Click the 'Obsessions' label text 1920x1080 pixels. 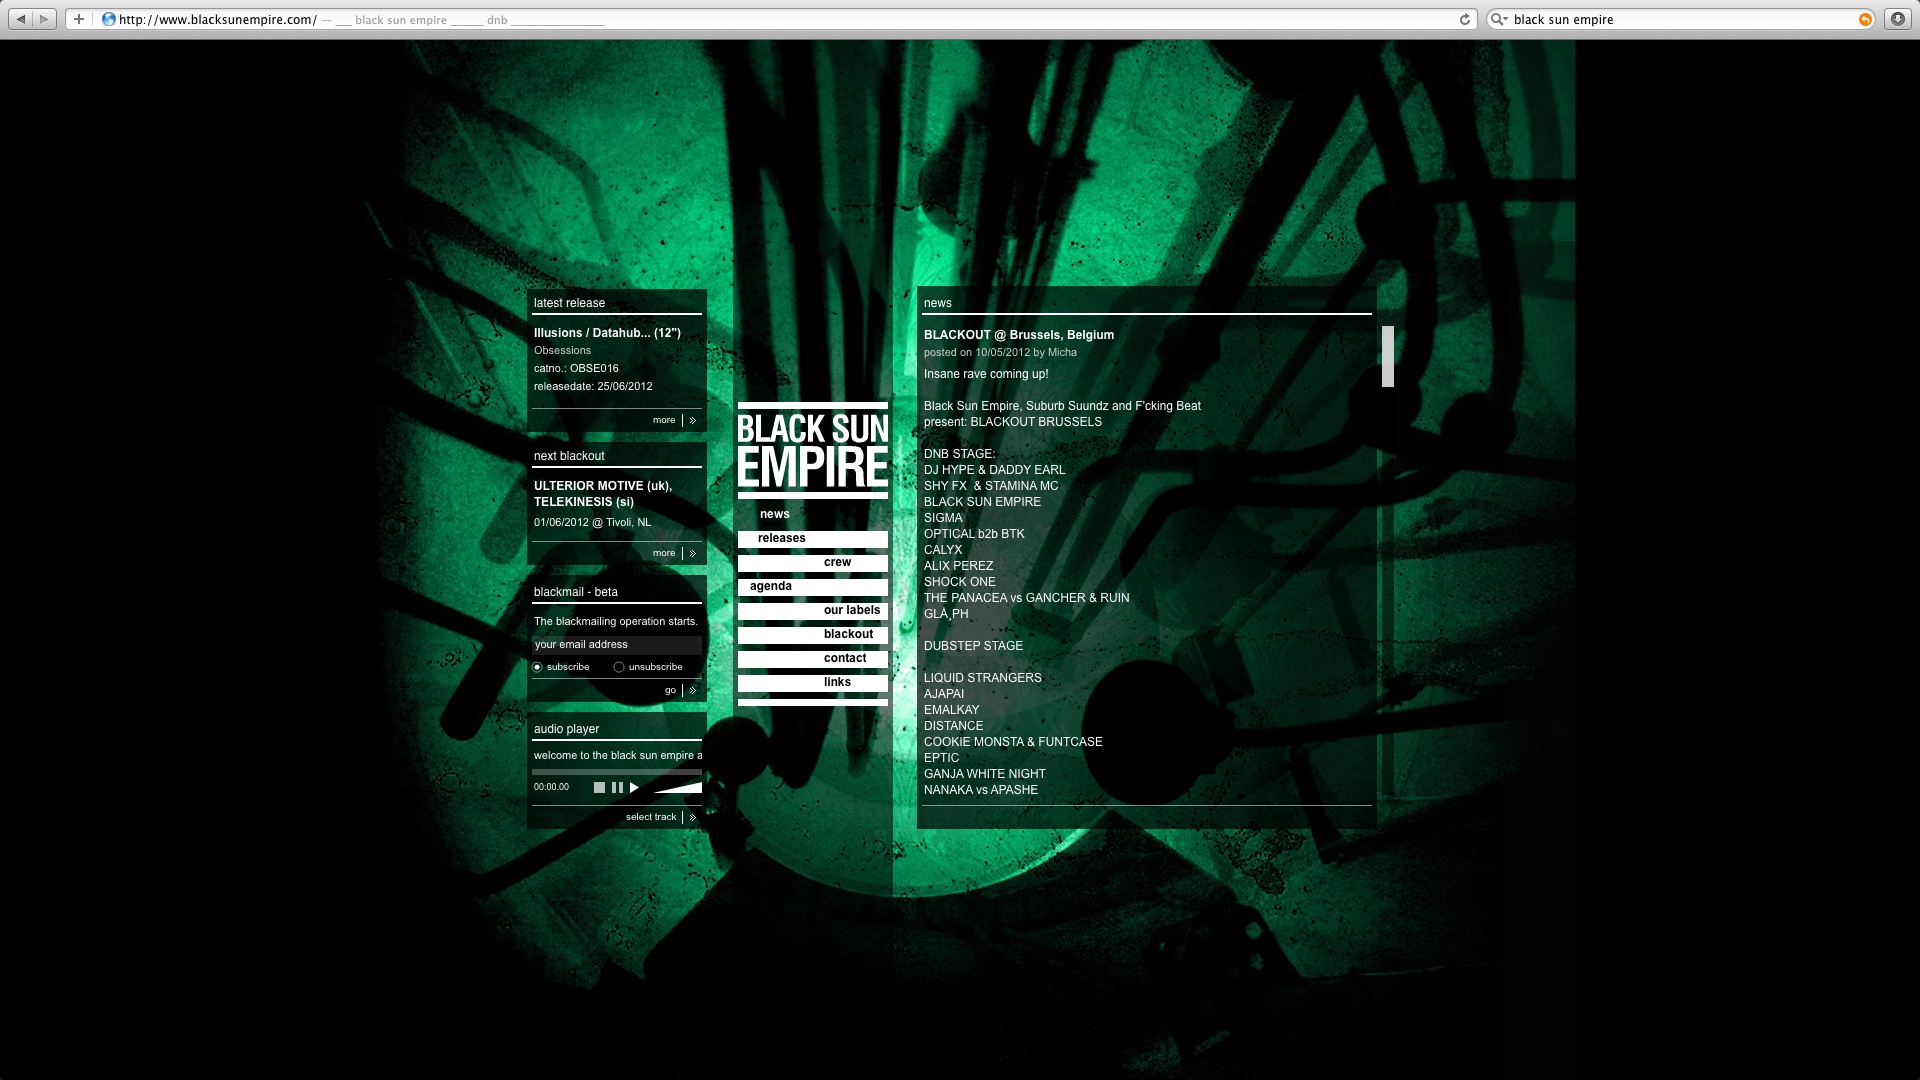(562, 351)
